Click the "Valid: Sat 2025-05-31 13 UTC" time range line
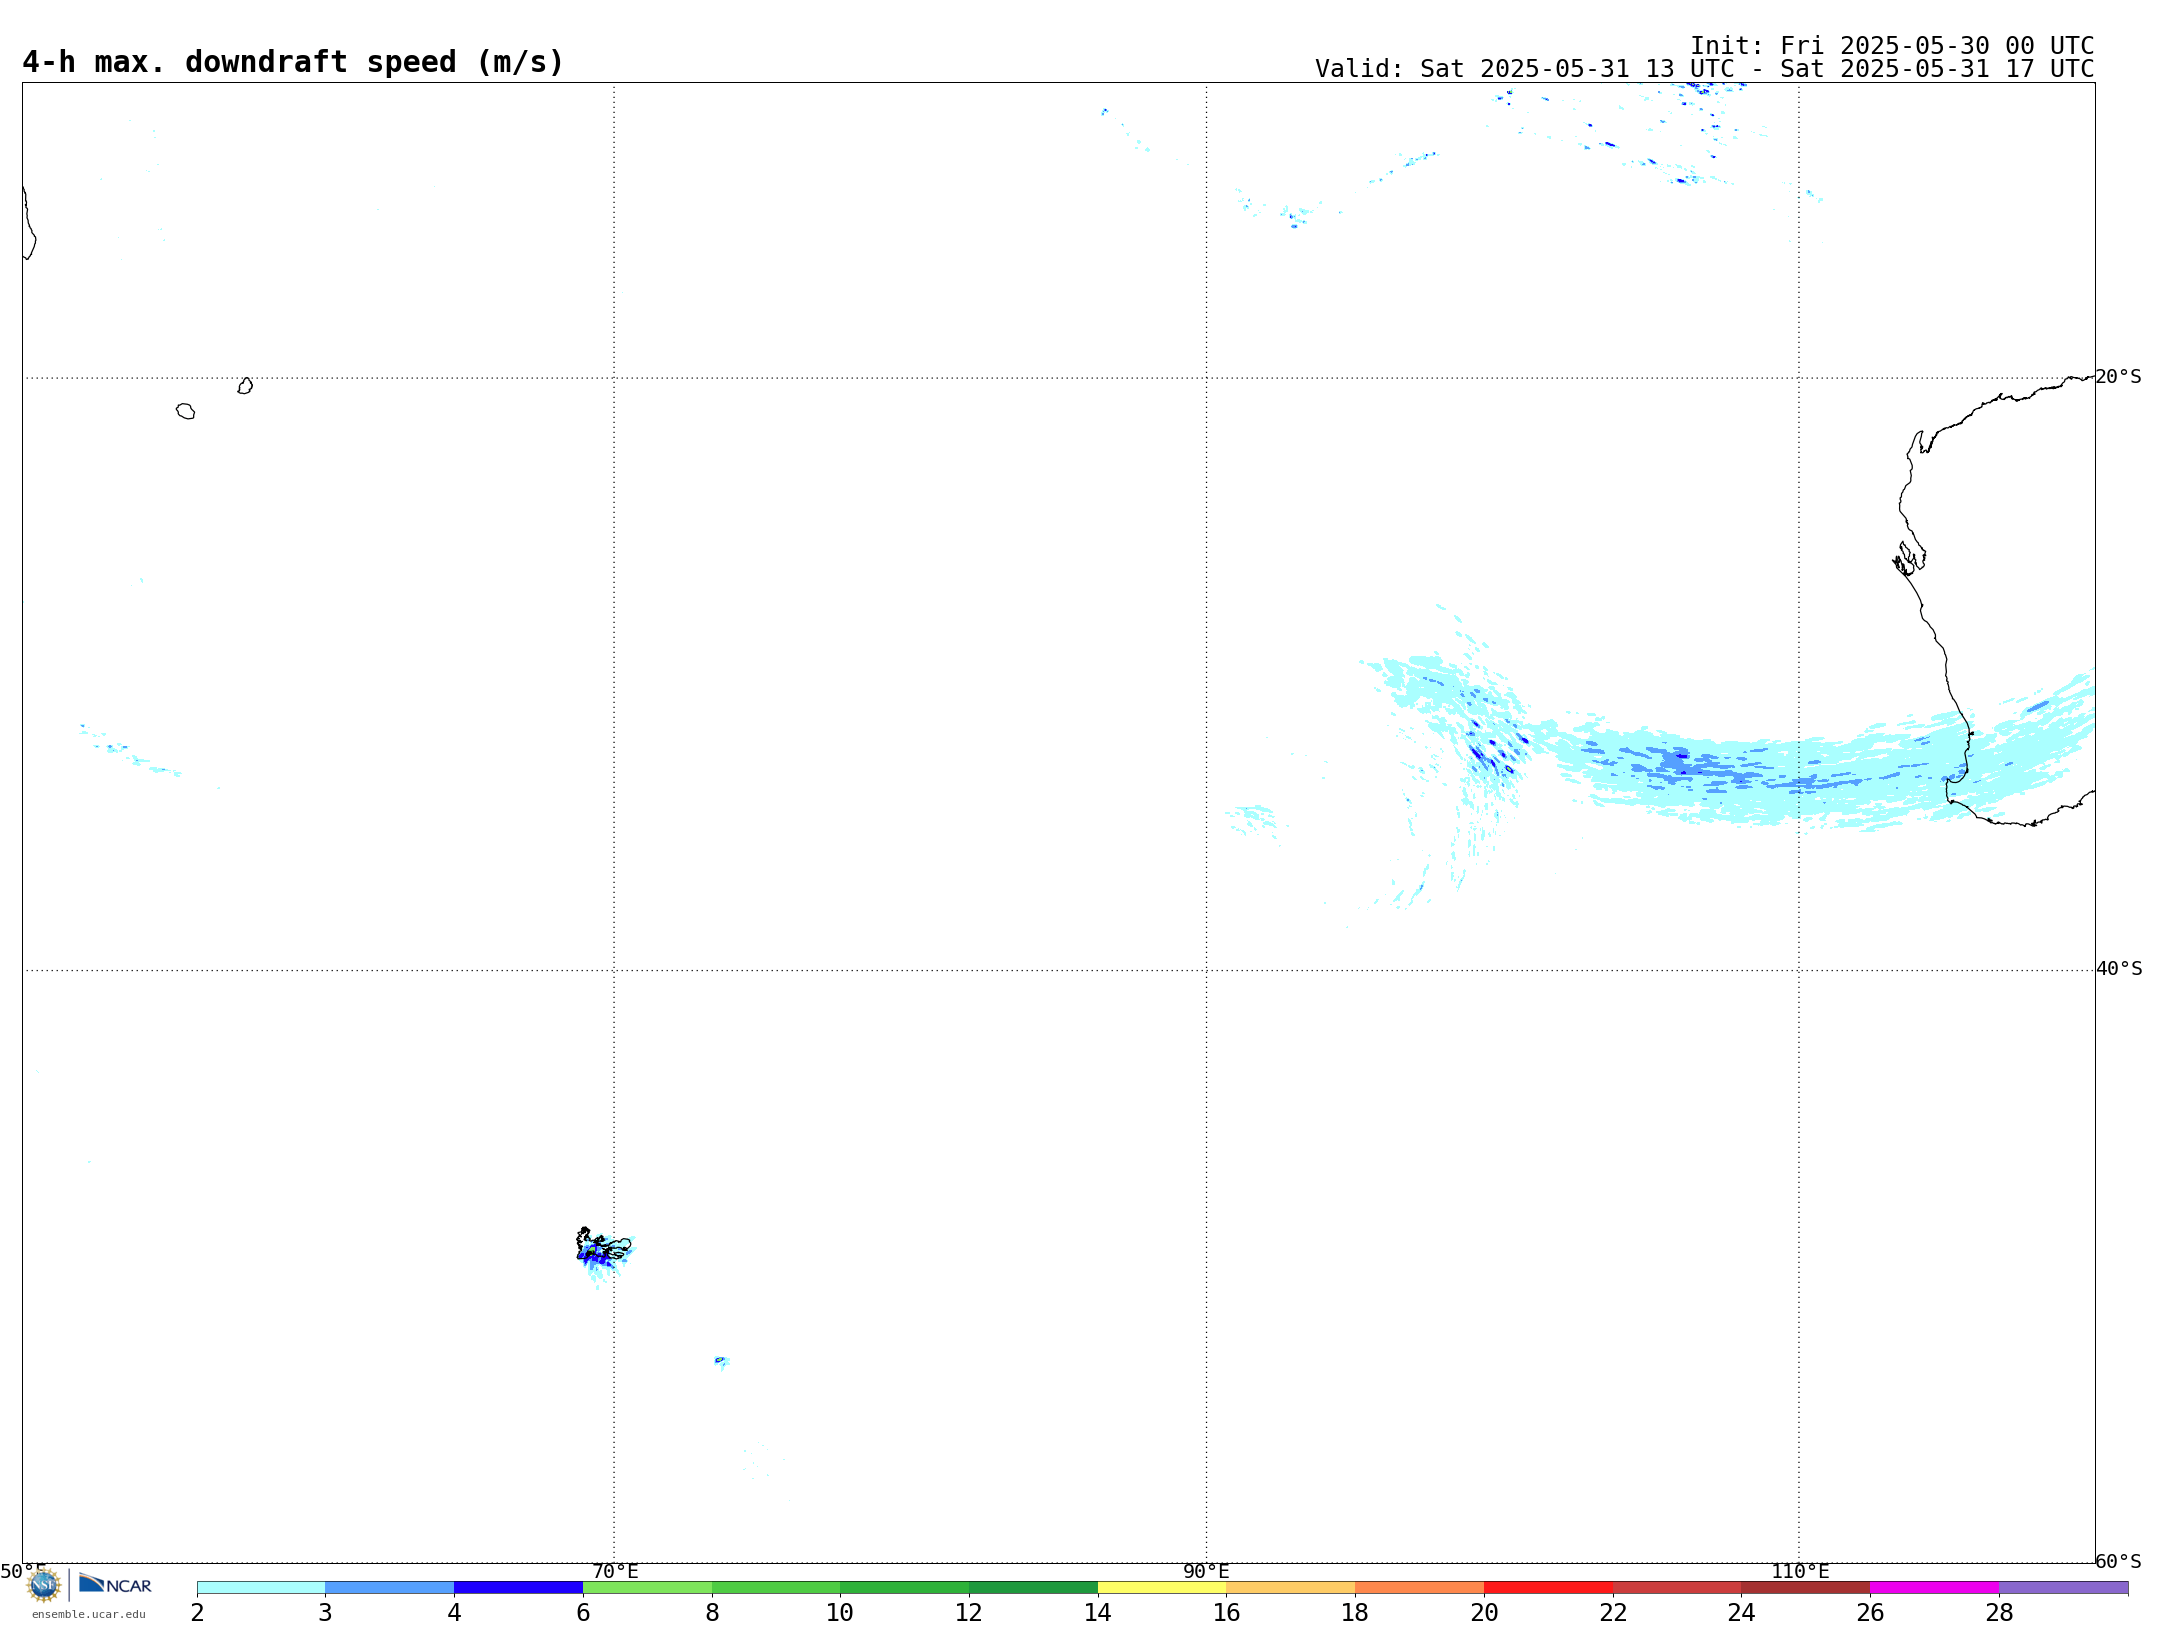This screenshot has height=1626, width=2160. (1704, 69)
